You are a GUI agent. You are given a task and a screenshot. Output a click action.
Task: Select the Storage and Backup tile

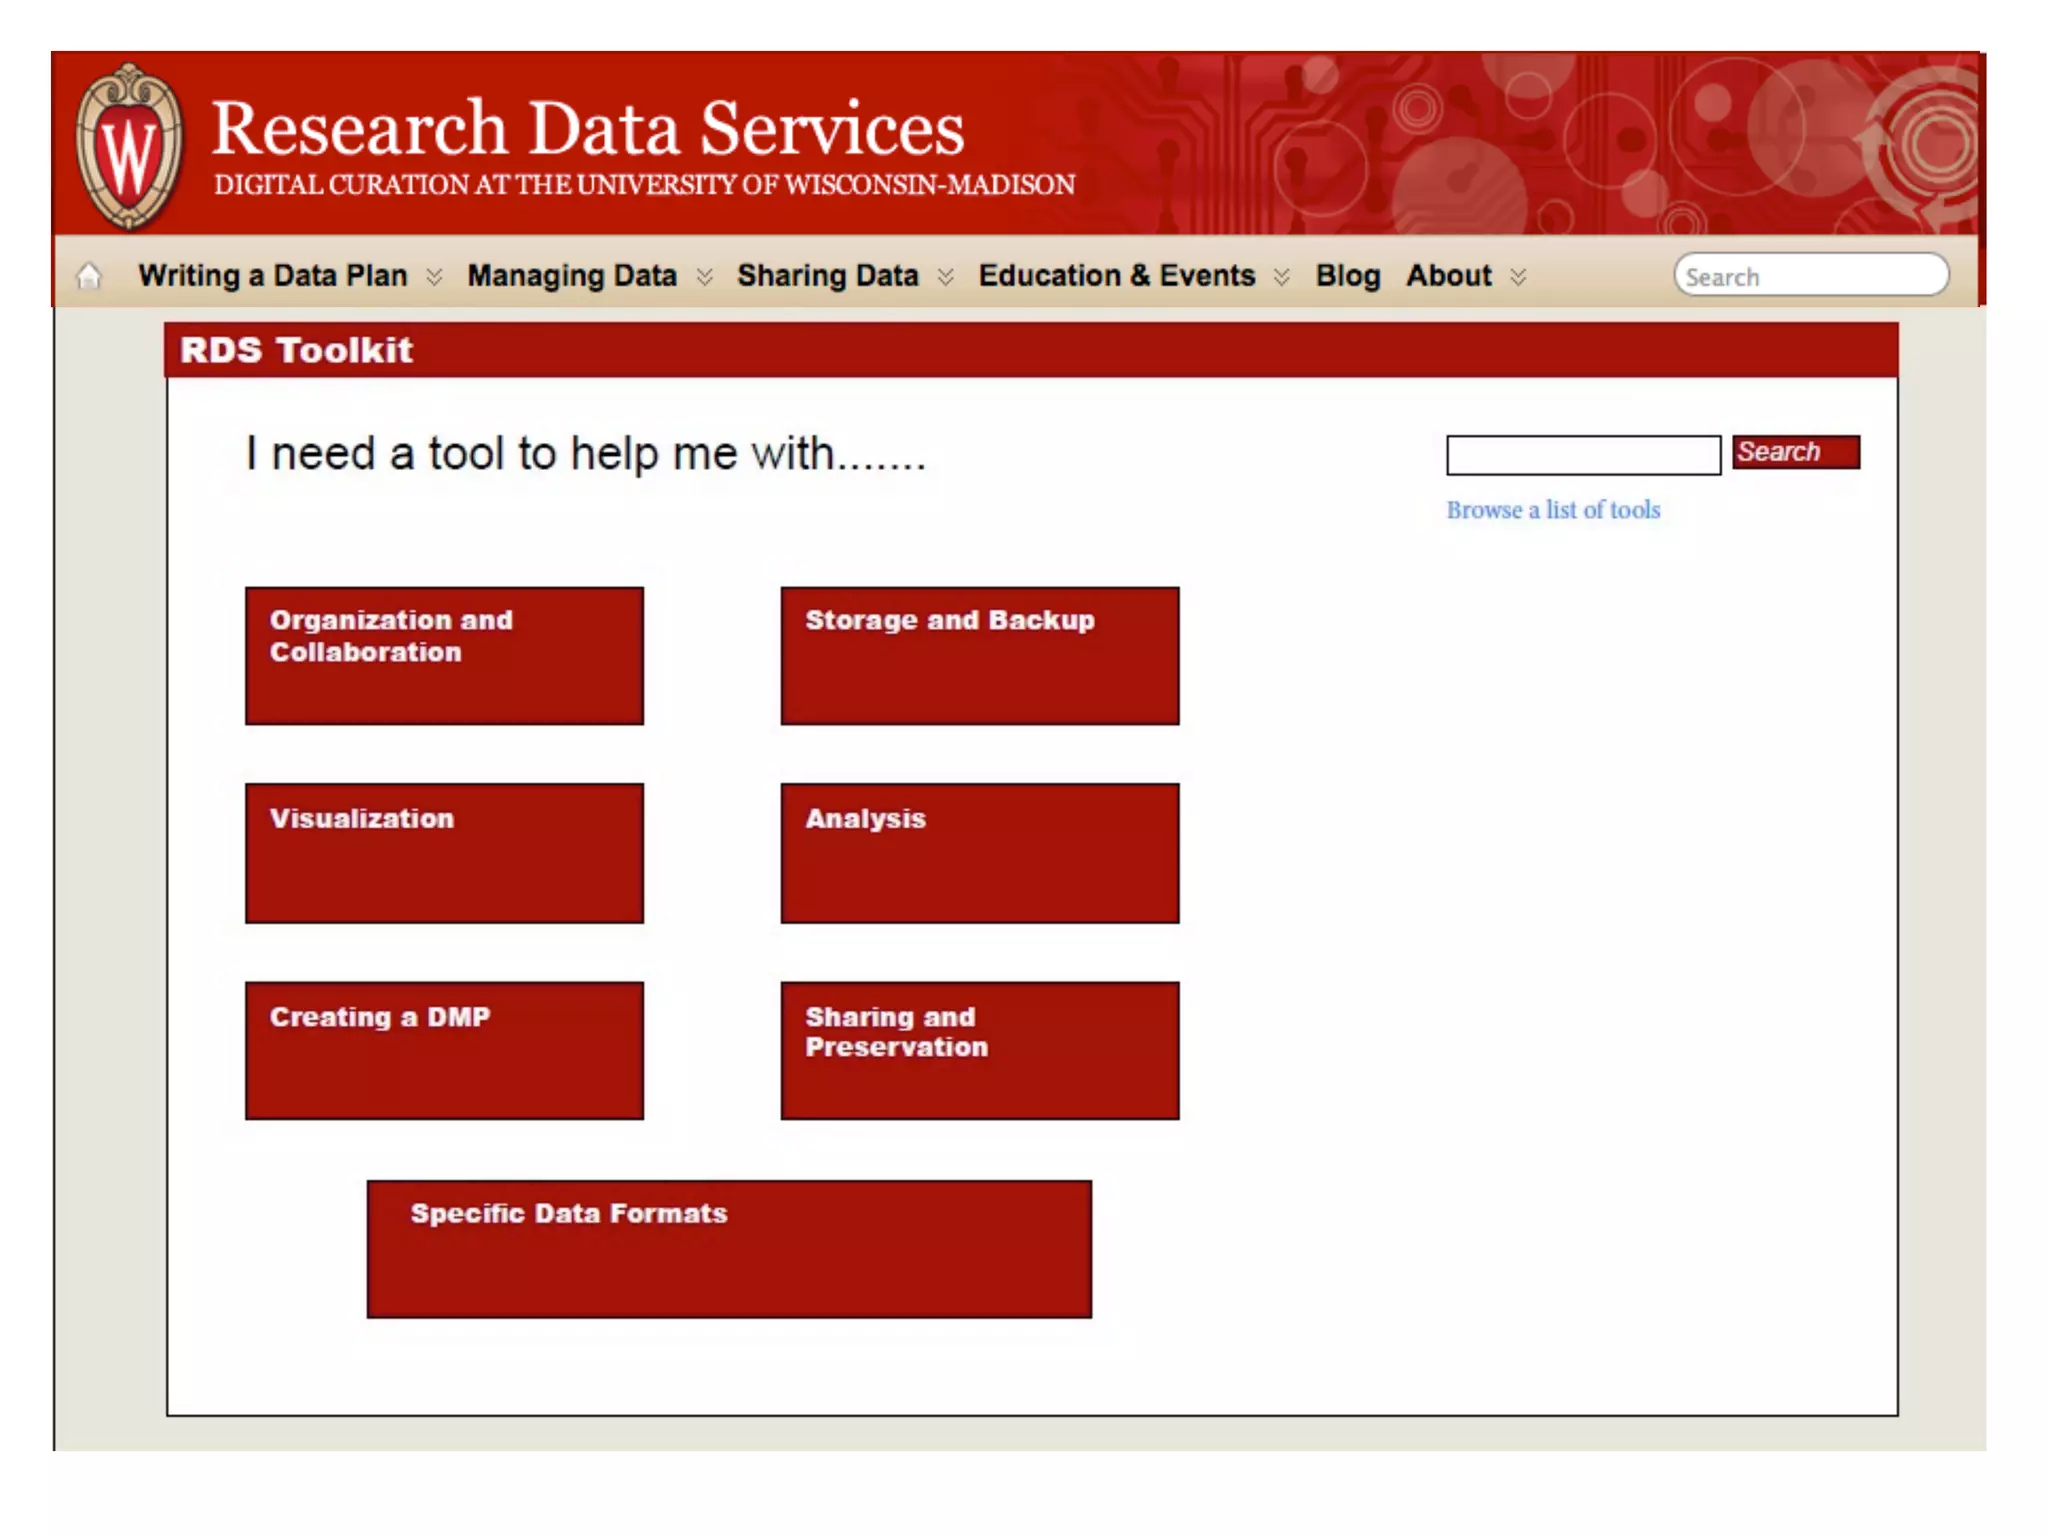(979, 655)
